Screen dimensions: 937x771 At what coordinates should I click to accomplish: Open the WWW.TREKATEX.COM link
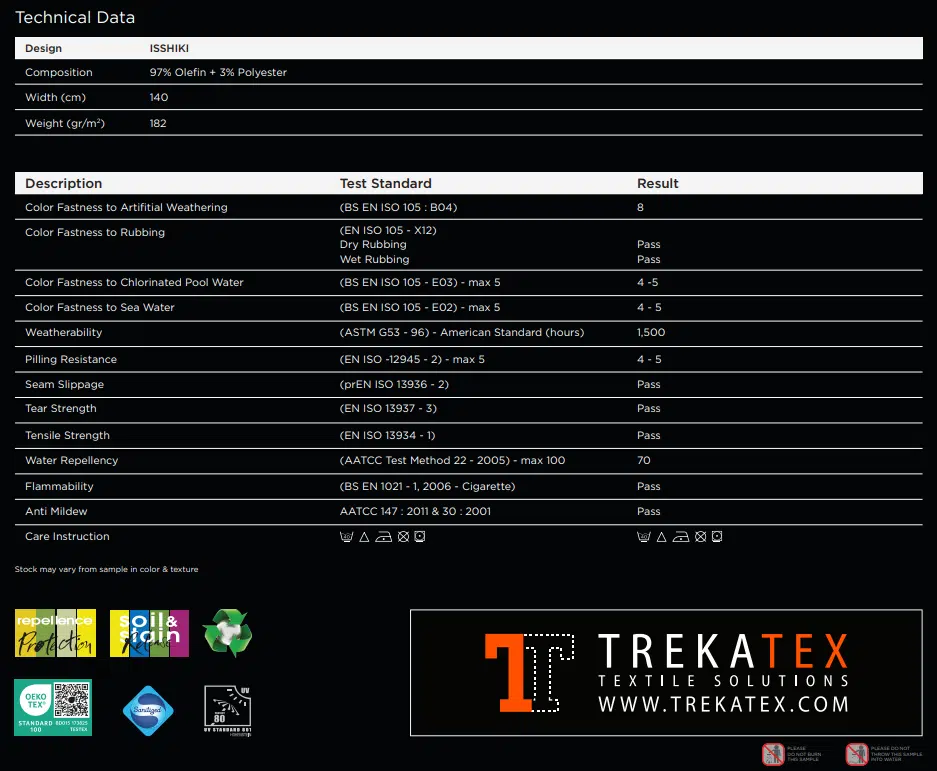pos(723,704)
